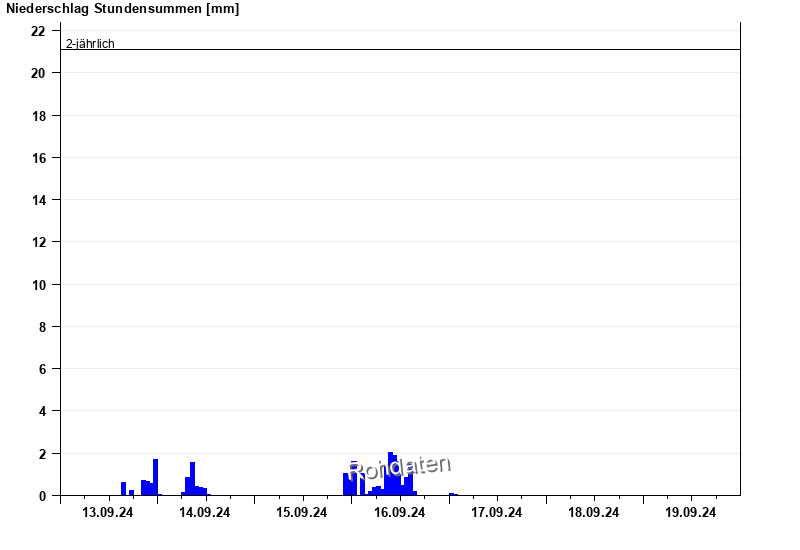Select the tiny isolated bar before 17.09.24
The width and height of the screenshot is (800, 550).
[452, 494]
